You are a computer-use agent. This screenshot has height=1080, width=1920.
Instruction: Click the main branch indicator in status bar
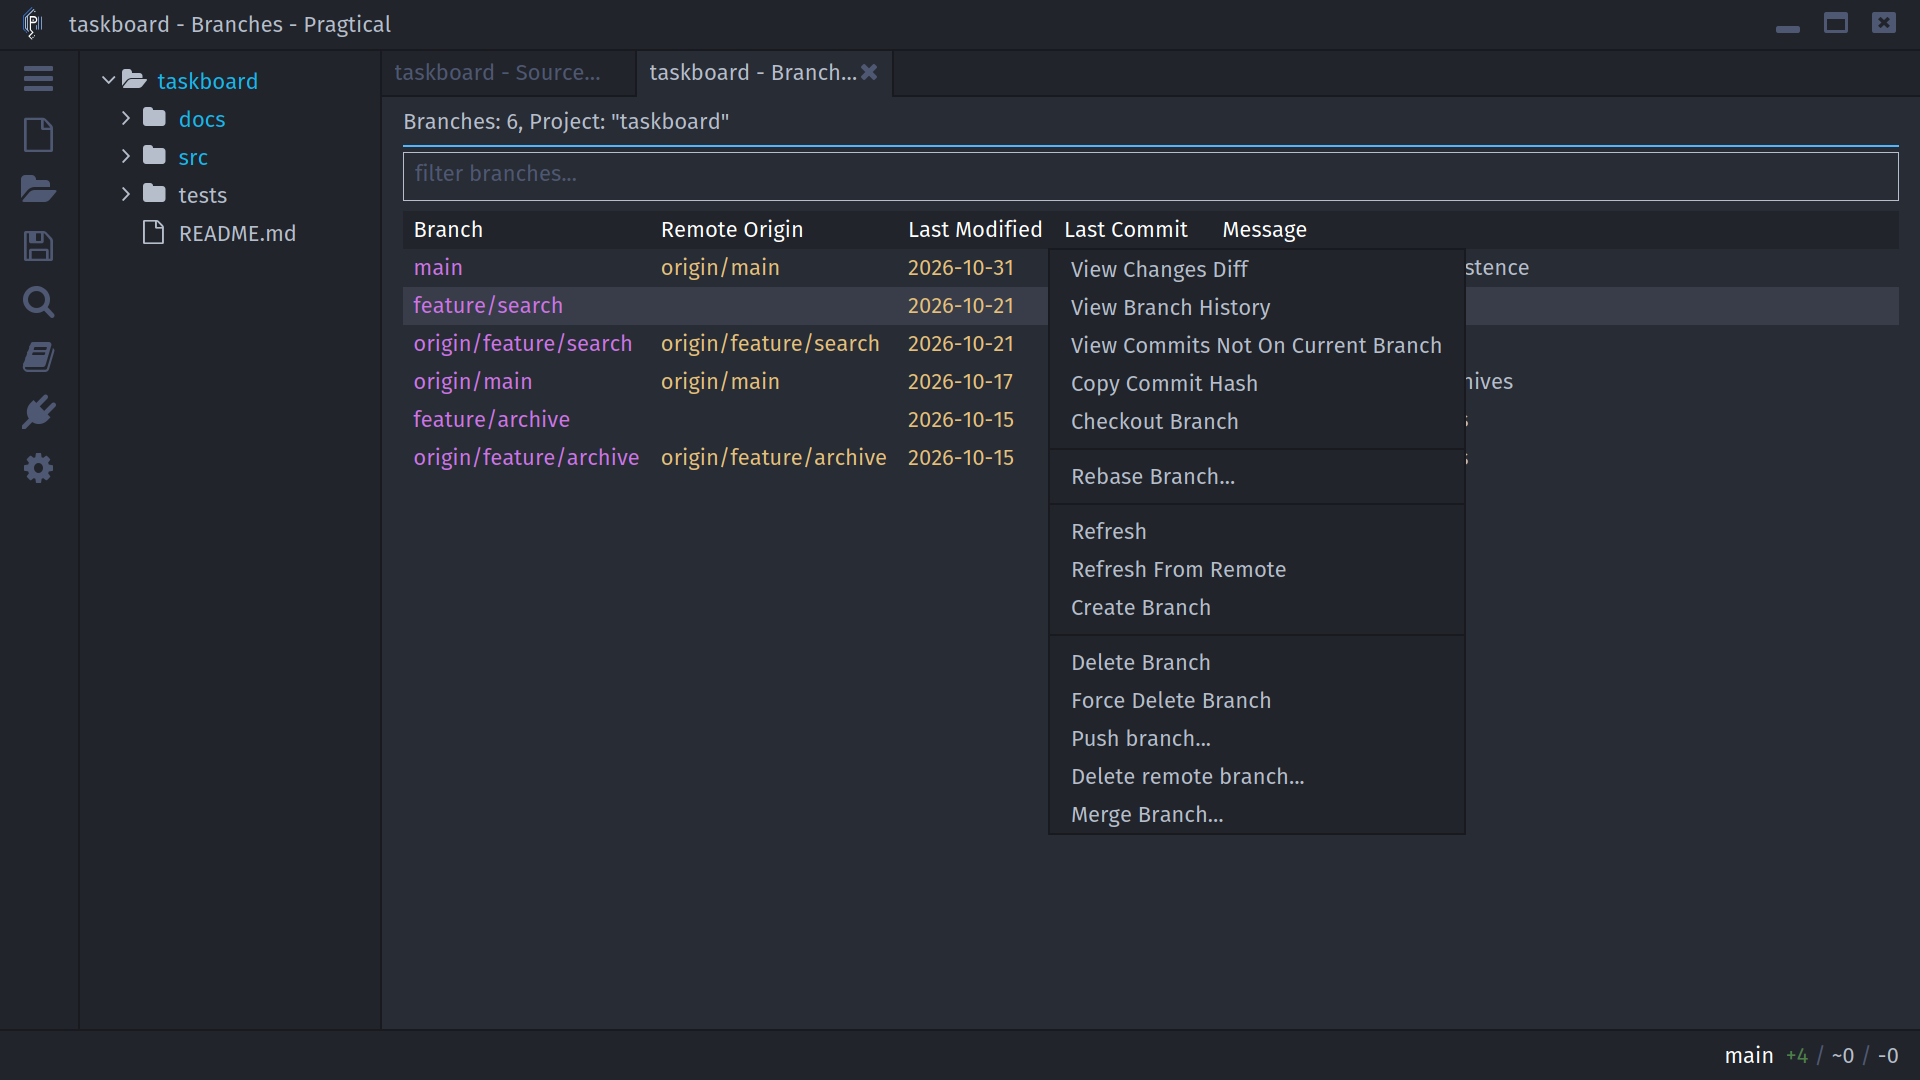pos(1748,1055)
